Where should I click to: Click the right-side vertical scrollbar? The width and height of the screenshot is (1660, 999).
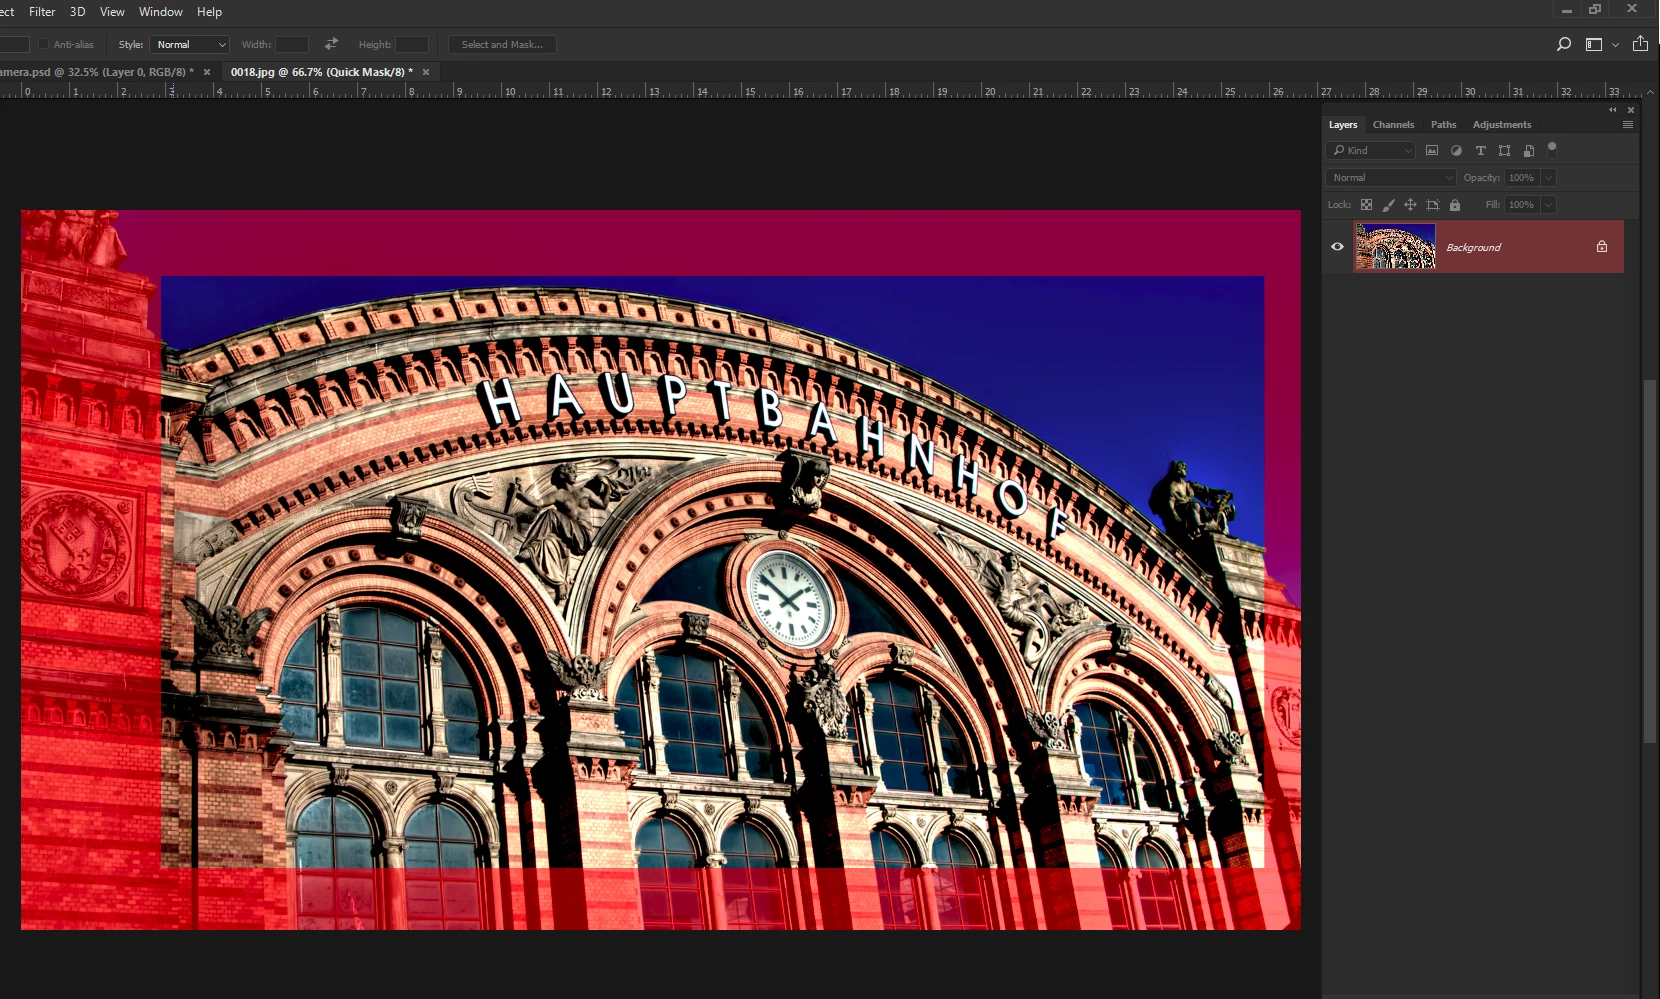[1649, 560]
